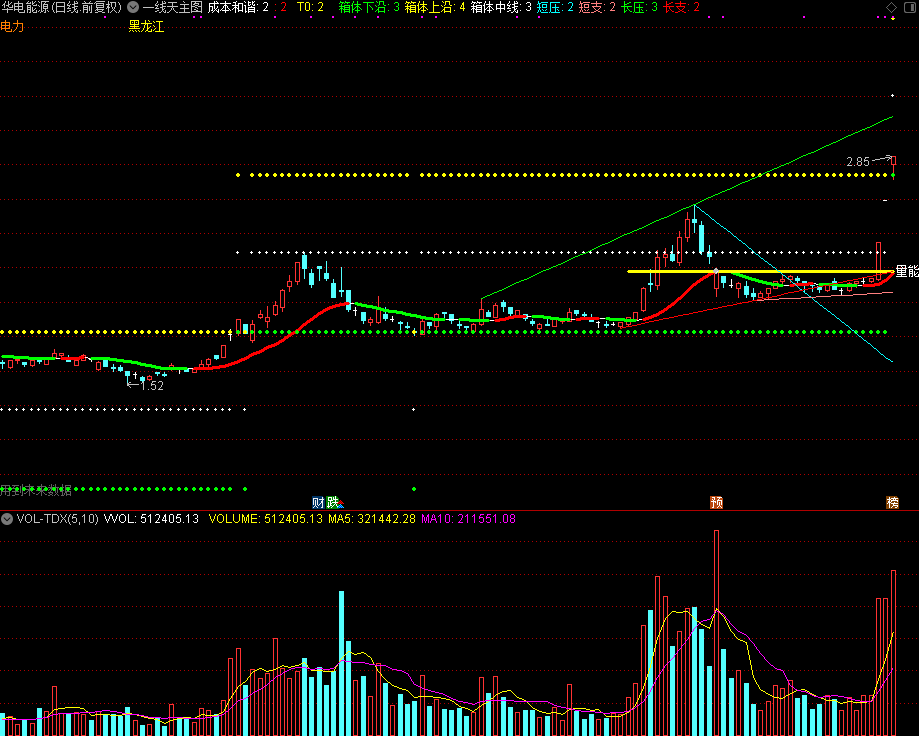Screen dimensions: 919x736
Task: Click the 用到未来数据 warning text
Action: pyautogui.click(x=36, y=490)
